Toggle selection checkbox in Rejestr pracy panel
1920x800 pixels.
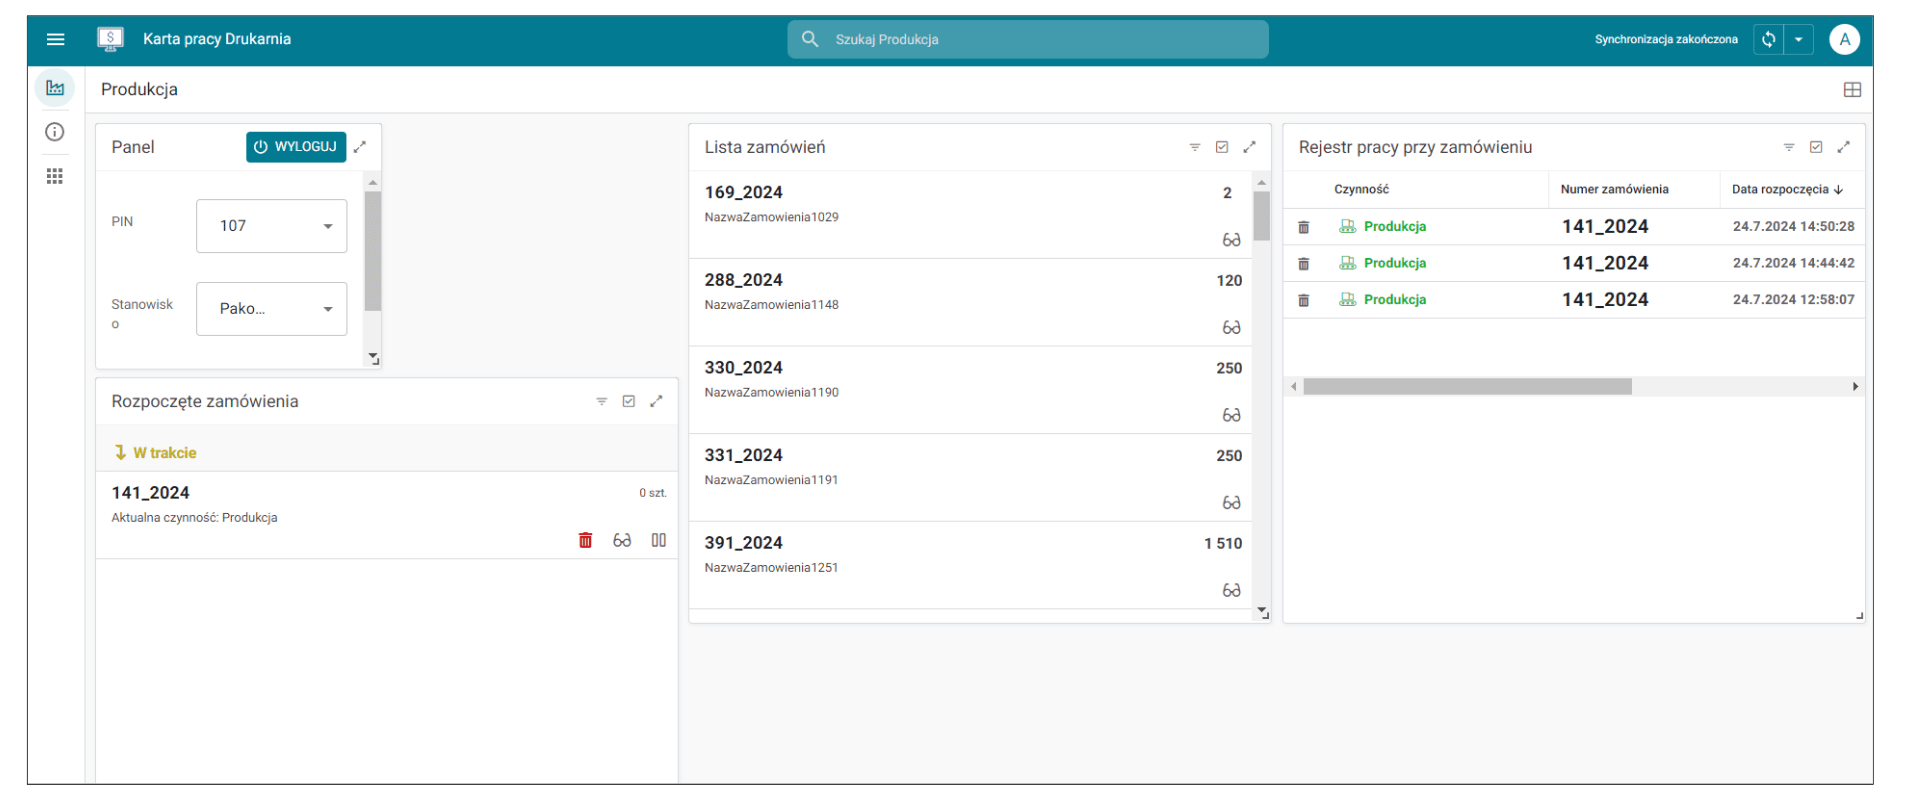point(1816,147)
